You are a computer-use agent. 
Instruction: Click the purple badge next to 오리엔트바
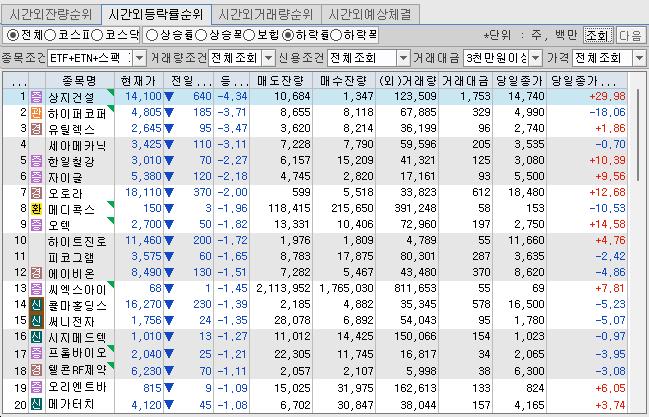36,388
